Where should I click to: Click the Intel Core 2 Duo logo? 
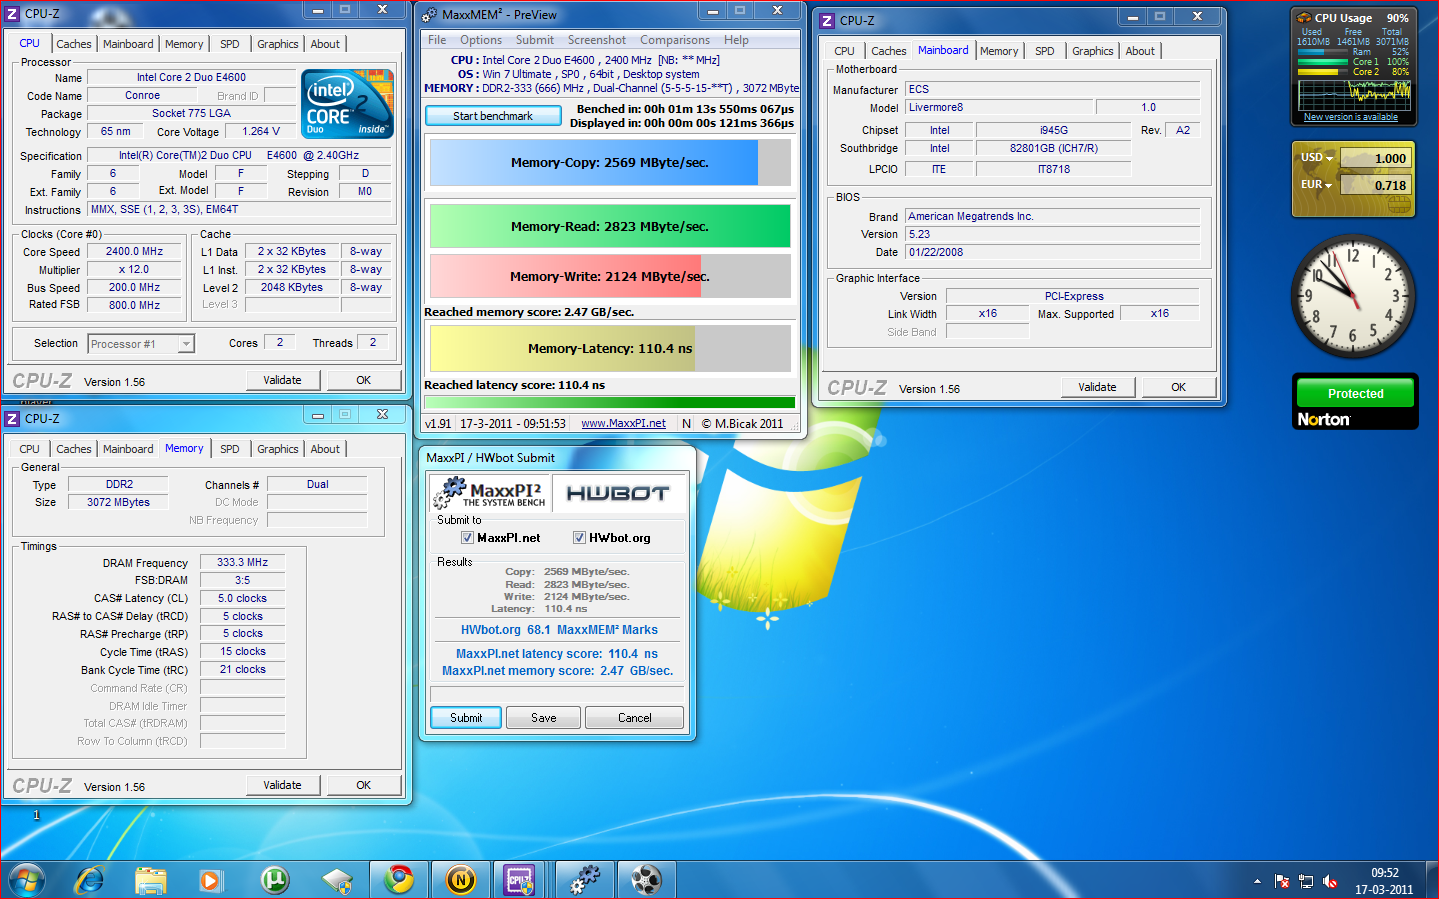(x=347, y=104)
